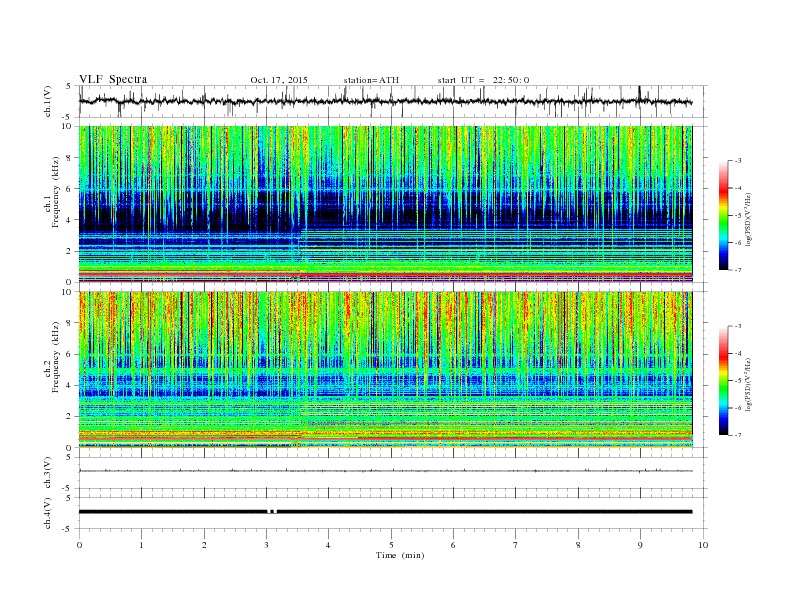The height and width of the screenshot is (612, 792).
Task: Click time axis tick label "9"
Action: 640,545
